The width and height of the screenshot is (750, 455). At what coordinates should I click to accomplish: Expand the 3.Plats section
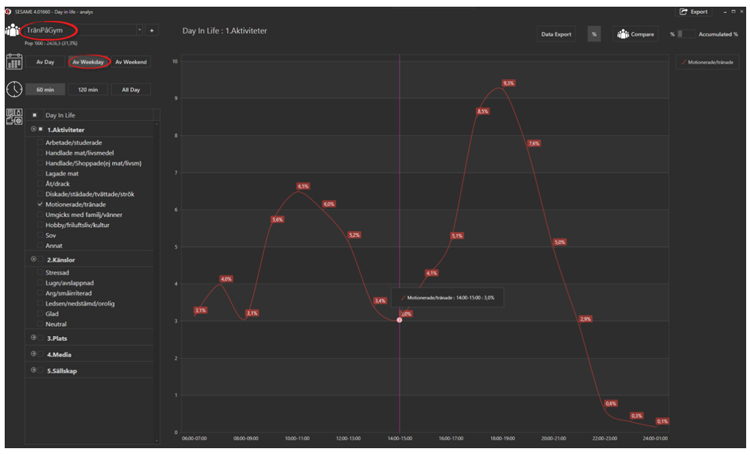34,338
